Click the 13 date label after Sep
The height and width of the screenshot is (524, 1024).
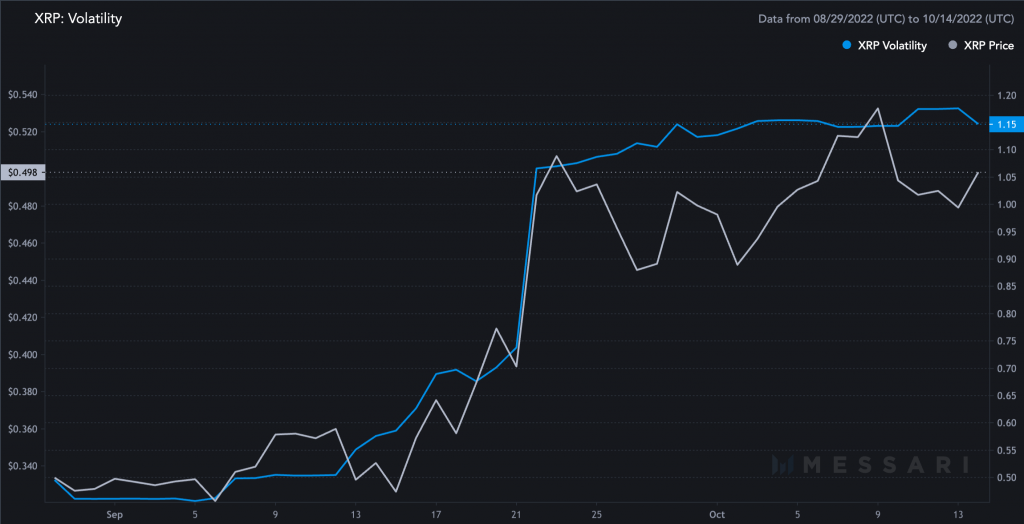coord(356,514)
